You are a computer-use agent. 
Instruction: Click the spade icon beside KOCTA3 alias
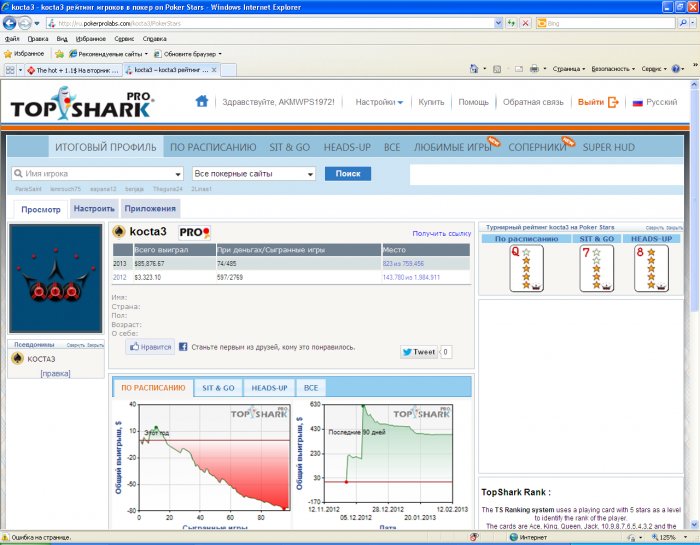coord(17,358)
